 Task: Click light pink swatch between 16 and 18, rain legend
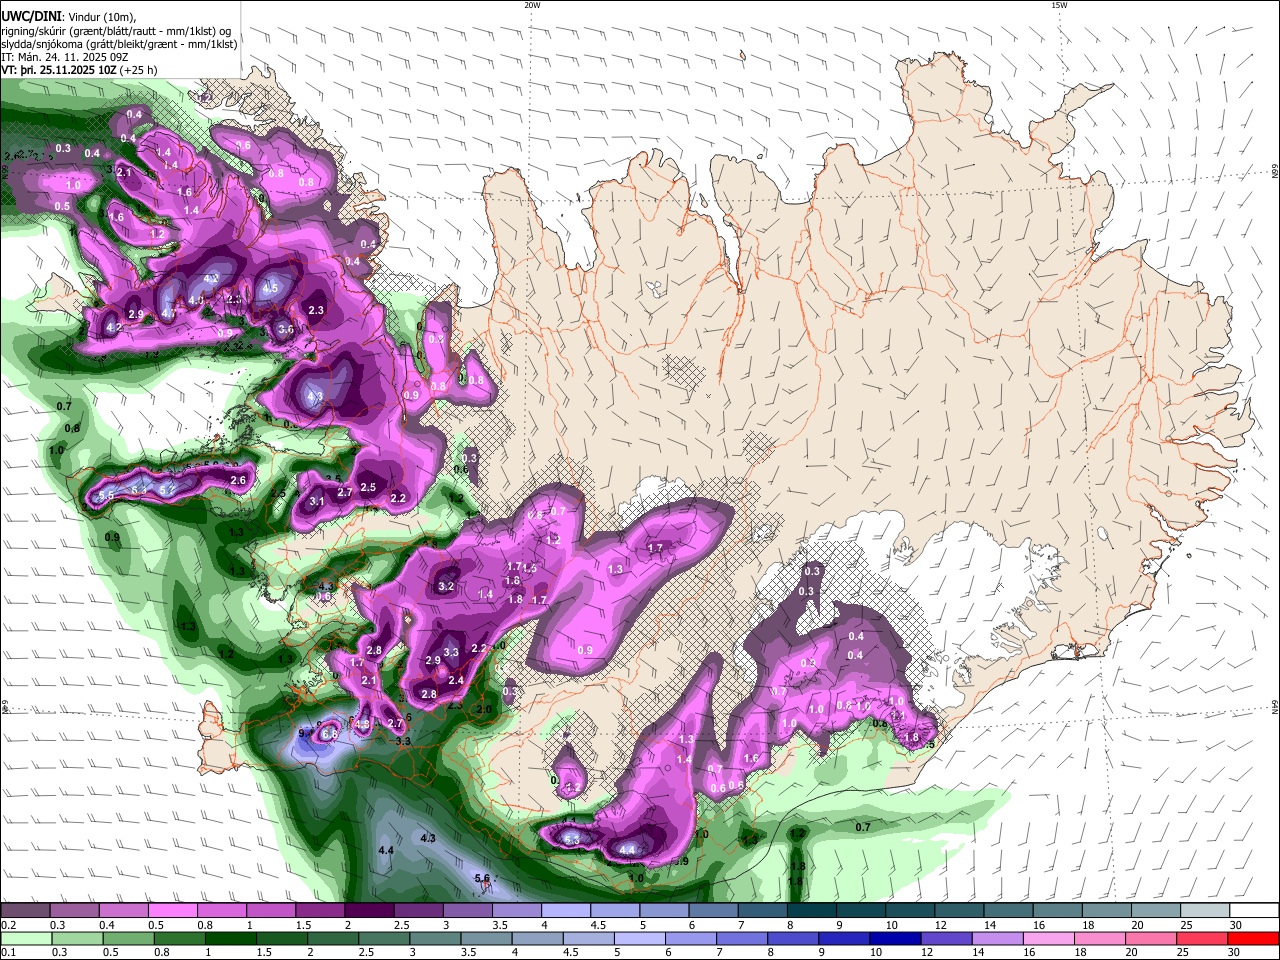click(x=1049, y=938)
